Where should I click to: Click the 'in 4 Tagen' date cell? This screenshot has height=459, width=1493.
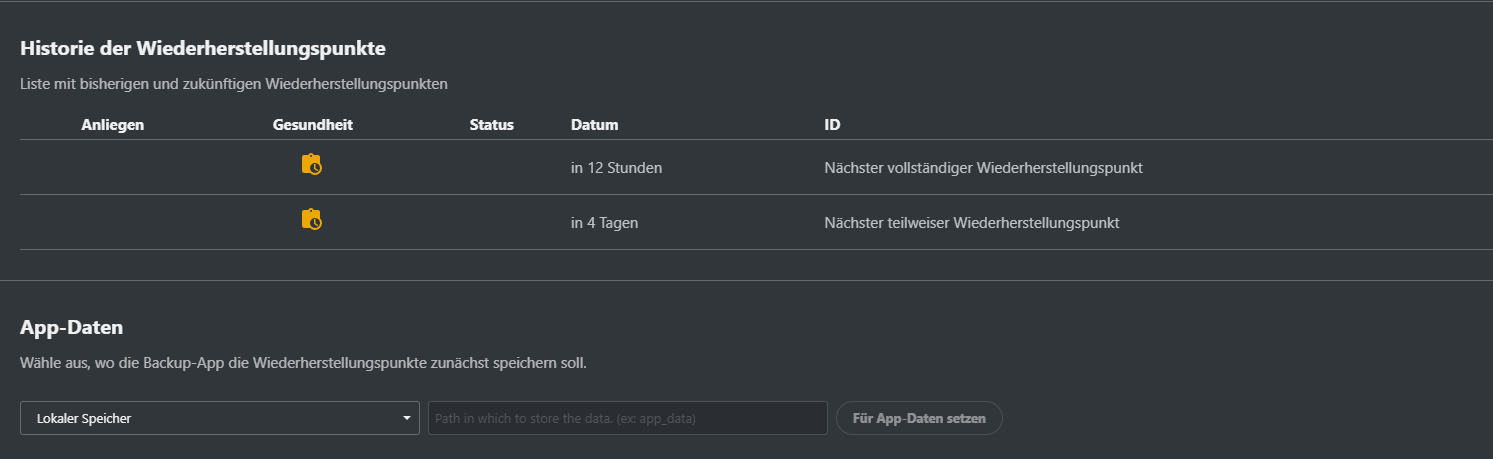click(604, 223)
